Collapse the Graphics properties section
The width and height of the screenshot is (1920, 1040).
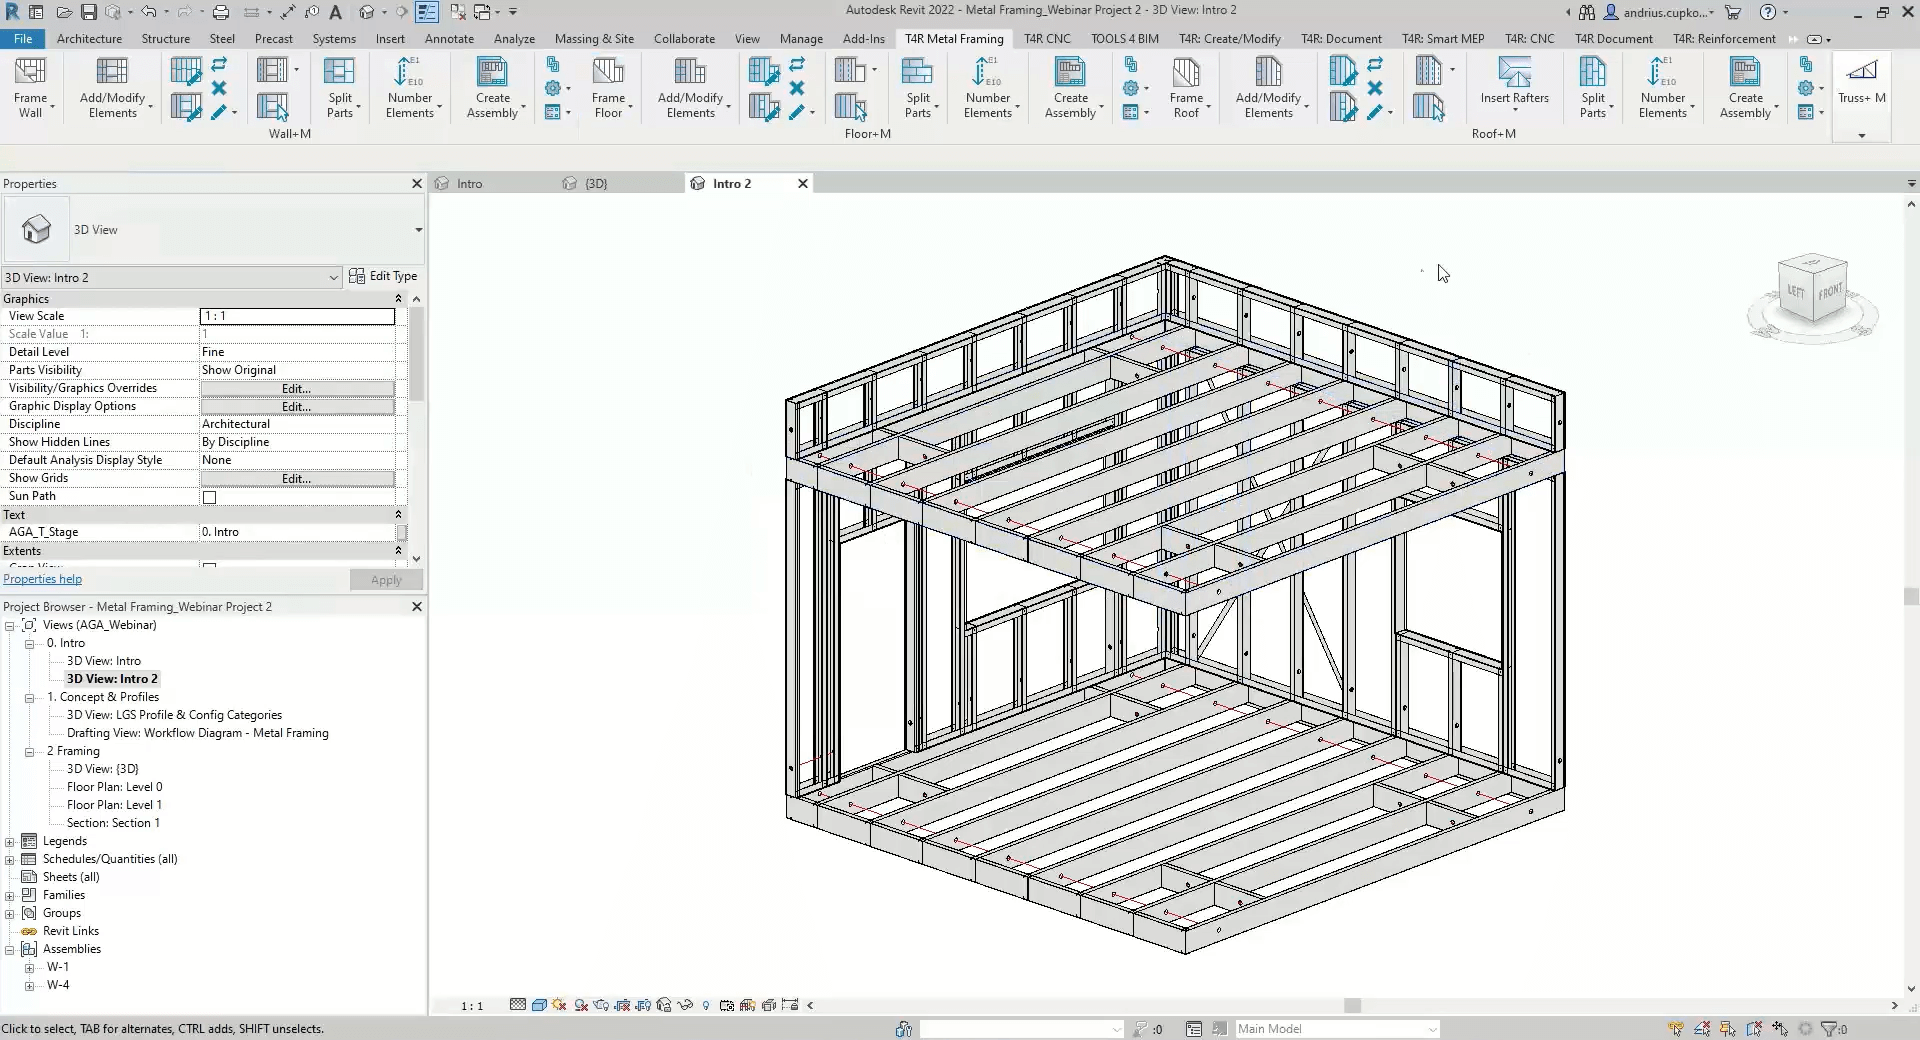[398, 299]
